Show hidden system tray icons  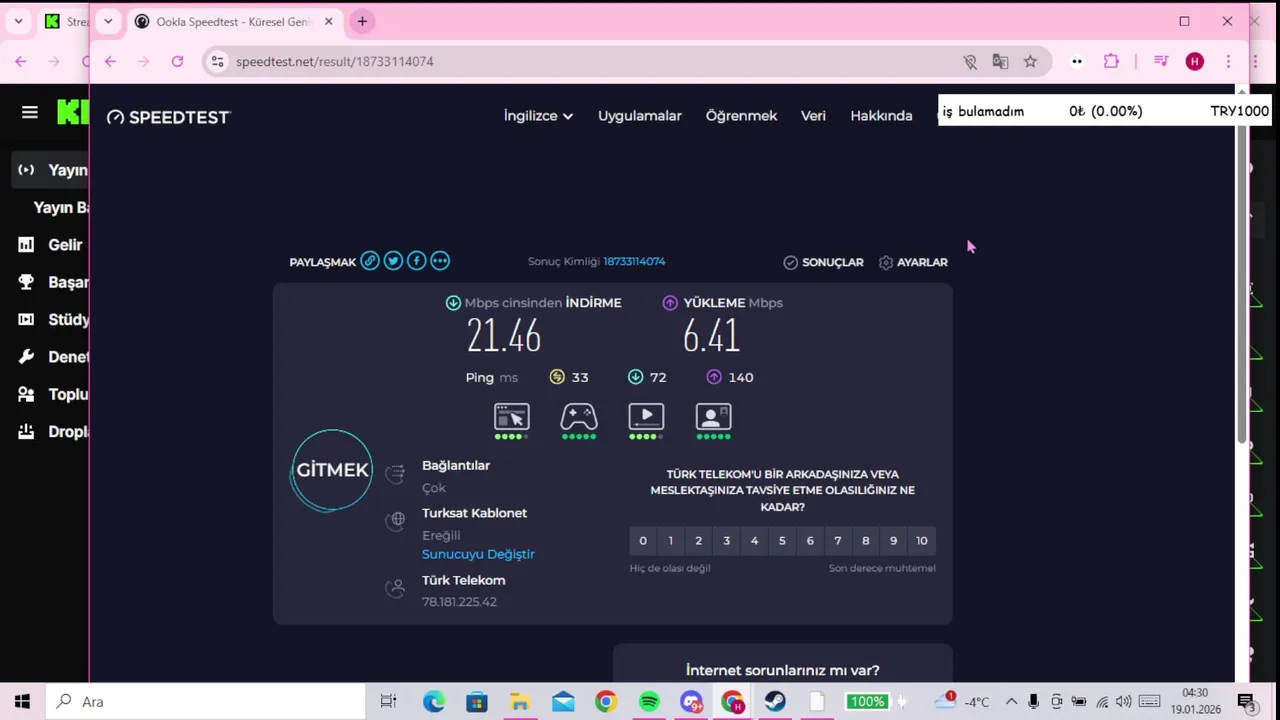1011,702
